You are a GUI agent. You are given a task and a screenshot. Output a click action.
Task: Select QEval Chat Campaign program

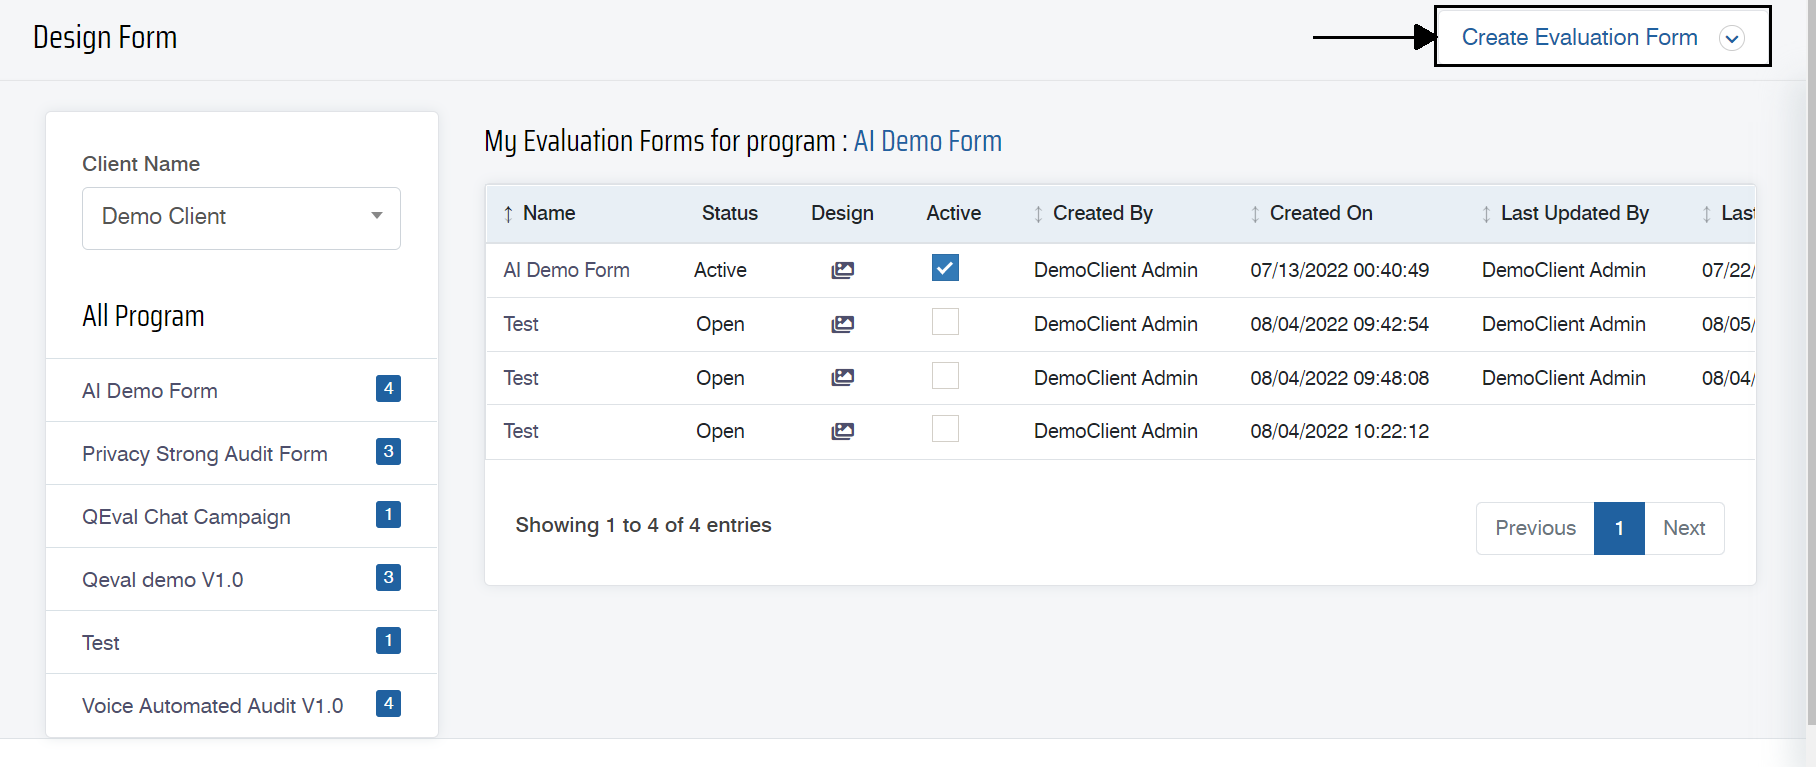pos(186,517)
